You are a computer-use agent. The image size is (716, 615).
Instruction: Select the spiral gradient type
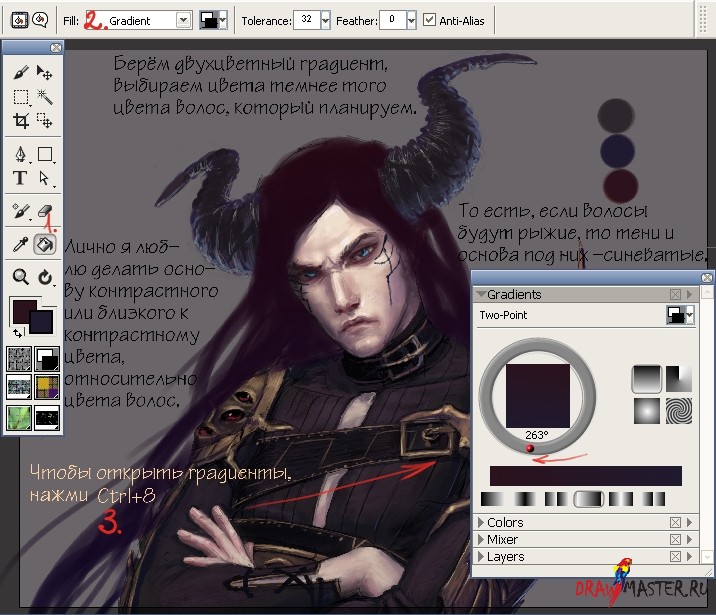[x=679, y=410]
